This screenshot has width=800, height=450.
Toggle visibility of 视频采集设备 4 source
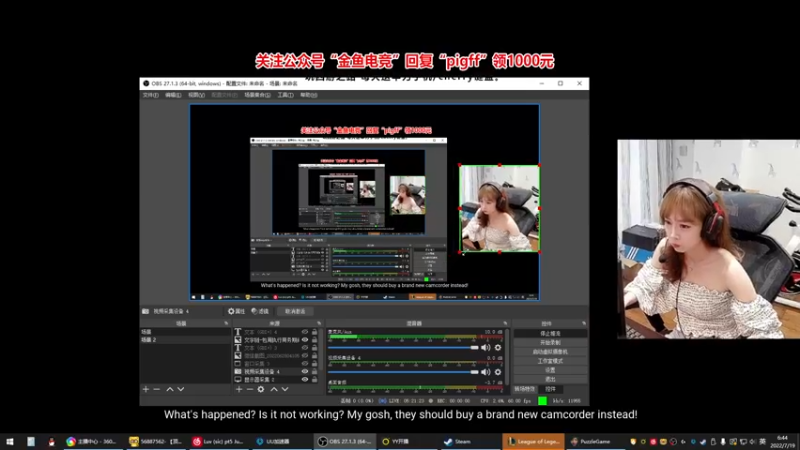click(305, 371)
